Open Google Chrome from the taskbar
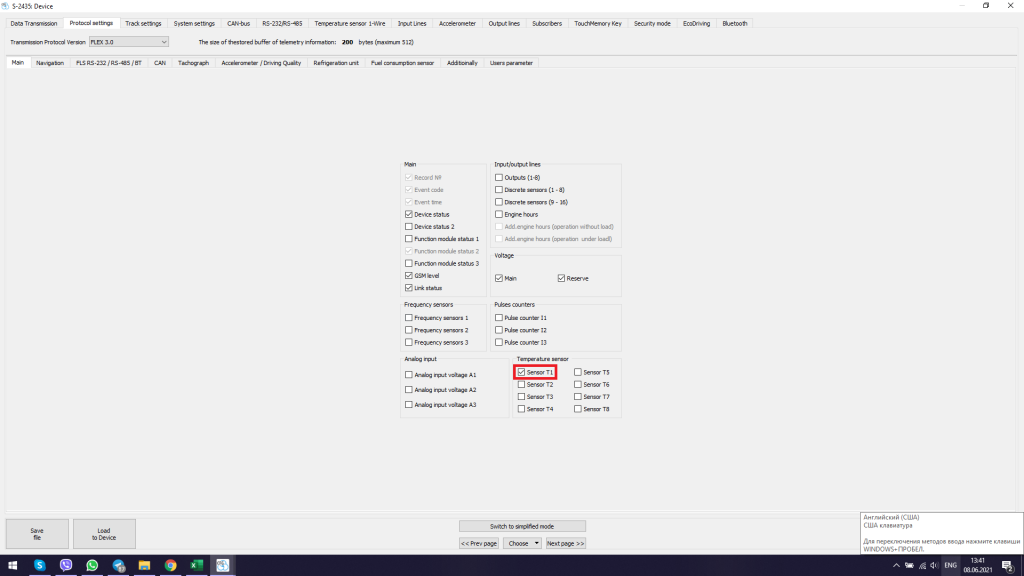The image size is (1024, 576). [171, 565]
